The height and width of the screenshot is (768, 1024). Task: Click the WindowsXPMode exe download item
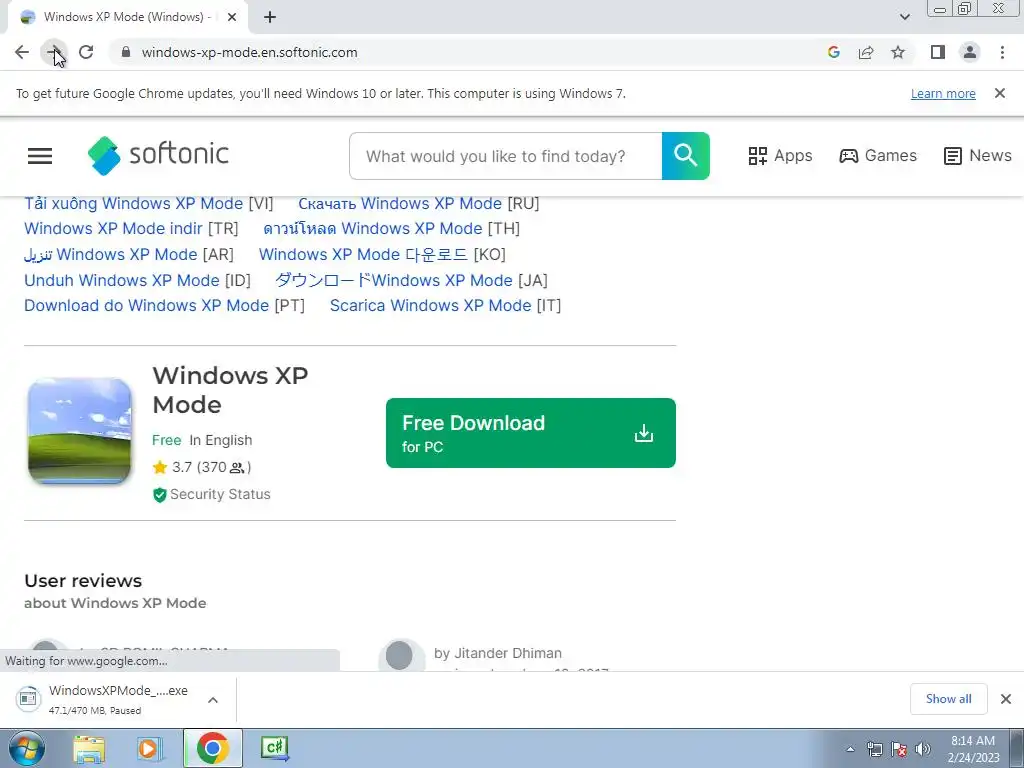tap(104, 699)
